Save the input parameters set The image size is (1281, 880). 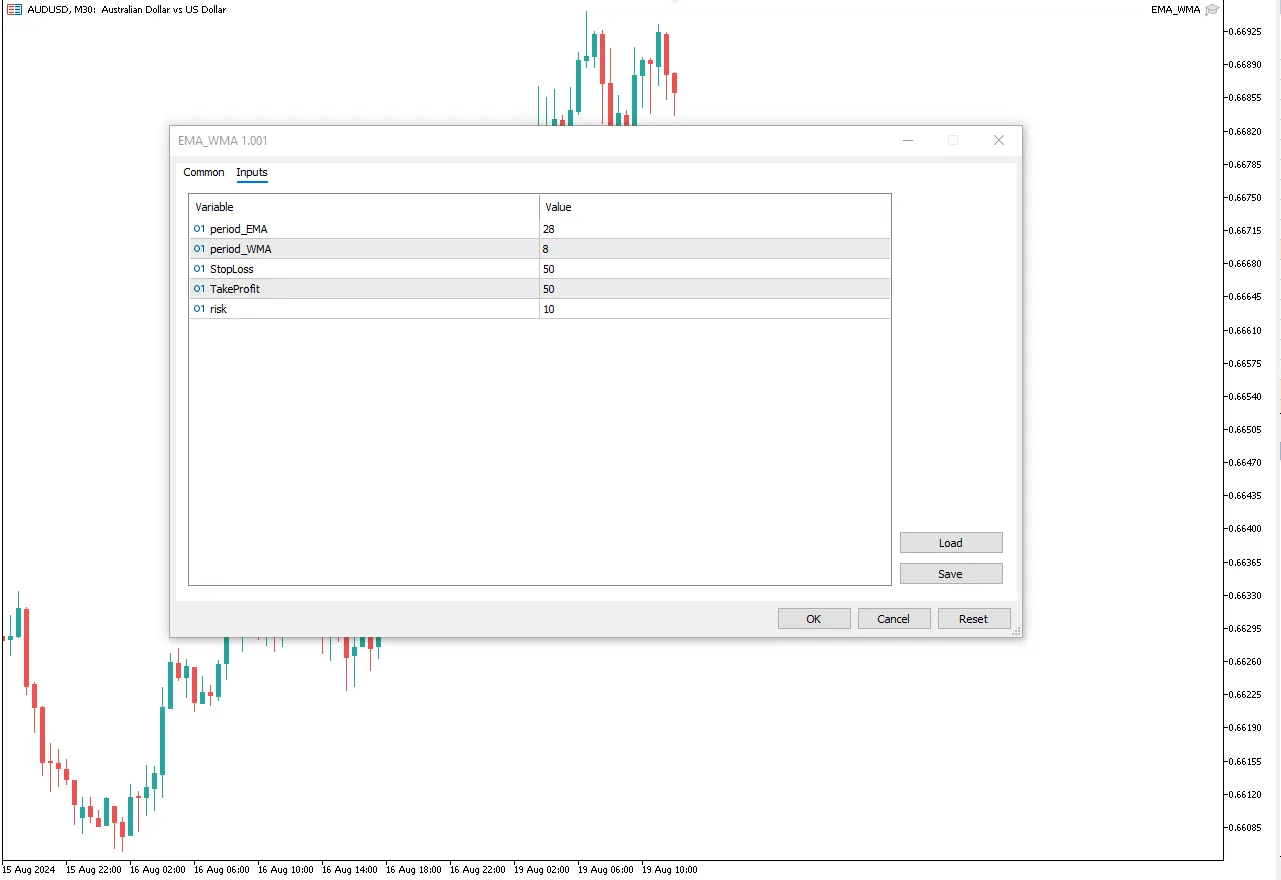950,574
